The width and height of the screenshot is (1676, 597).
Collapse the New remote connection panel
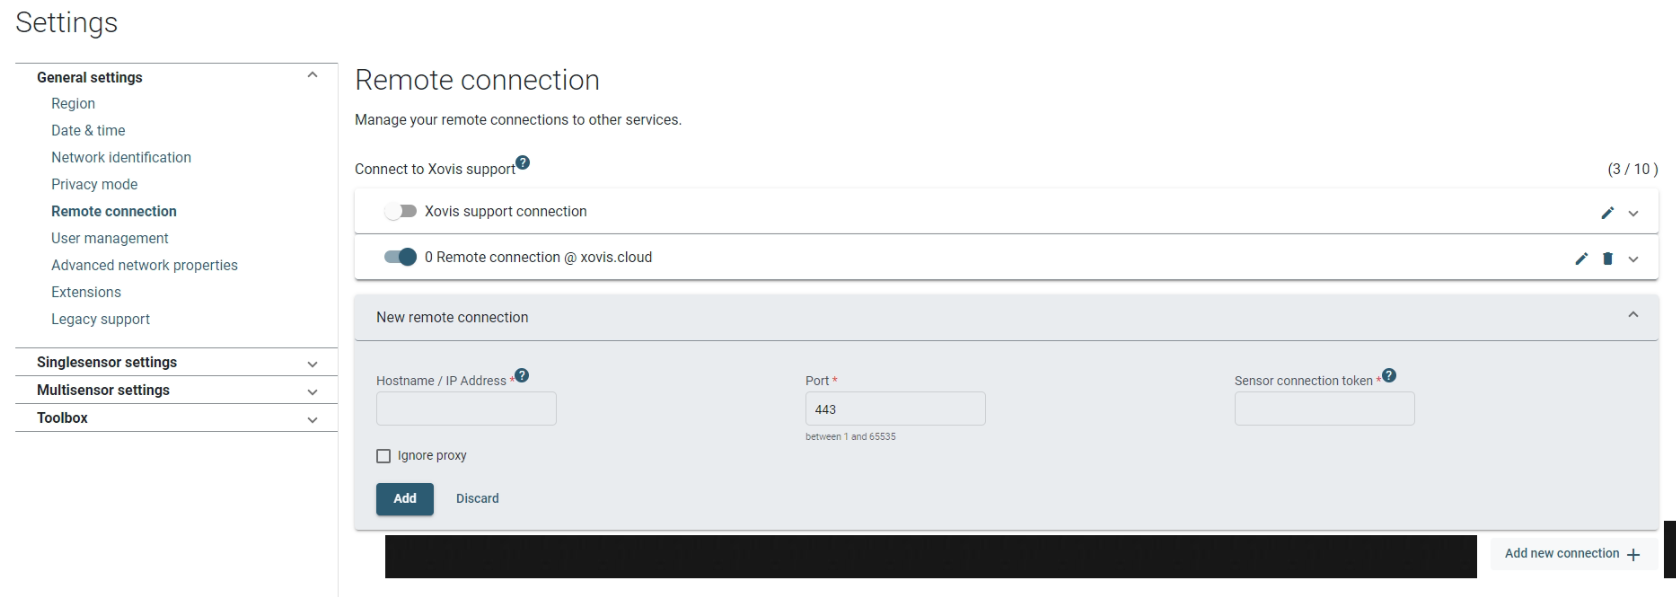point(1633,315)
